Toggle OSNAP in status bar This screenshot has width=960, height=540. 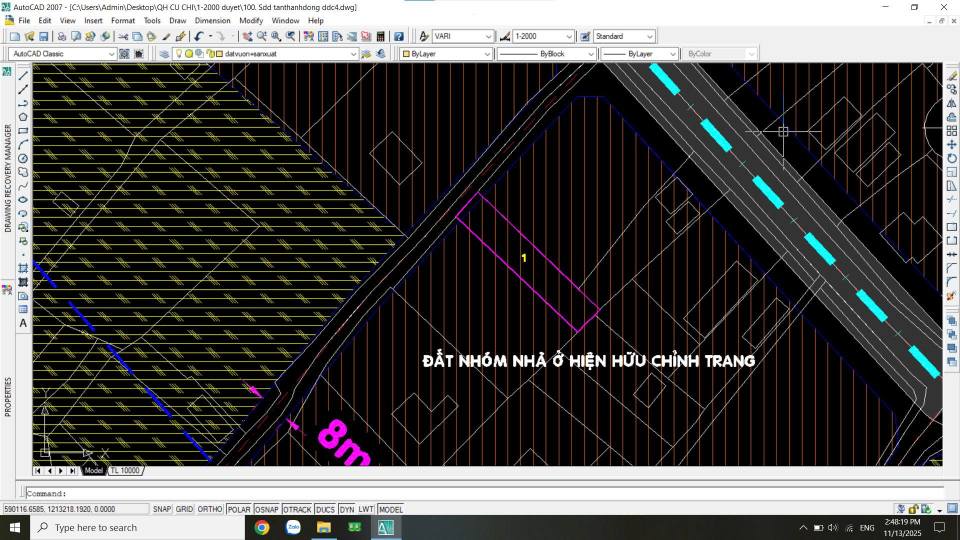click(x=267, y=509)
